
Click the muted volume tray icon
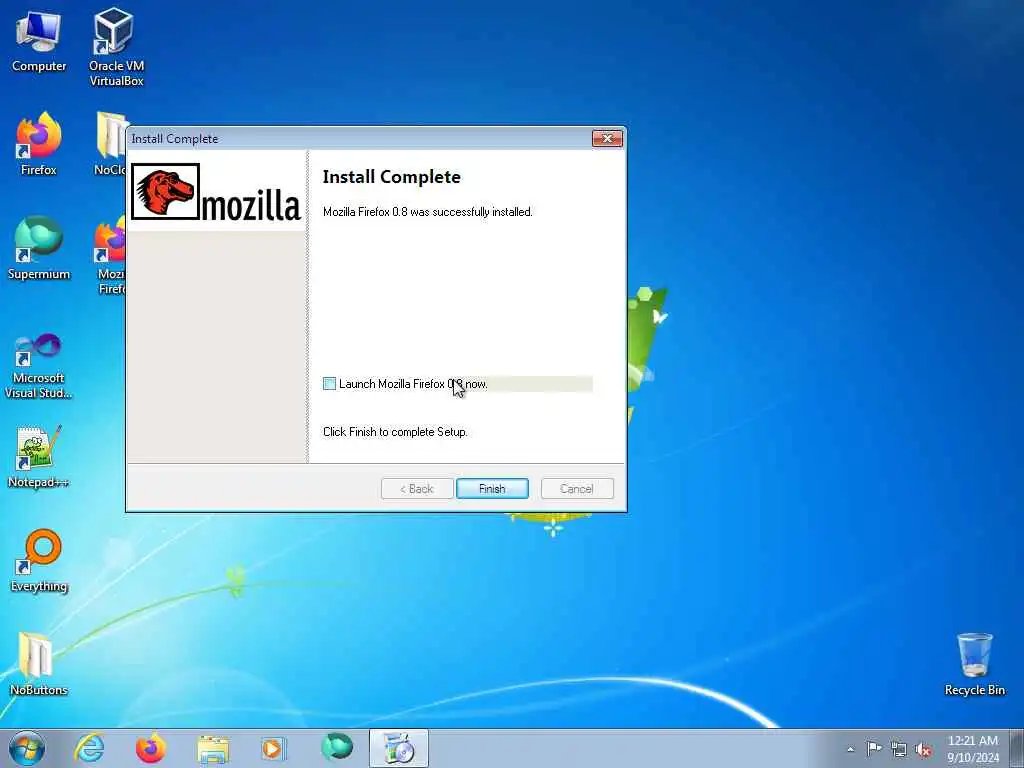(923, 749)
